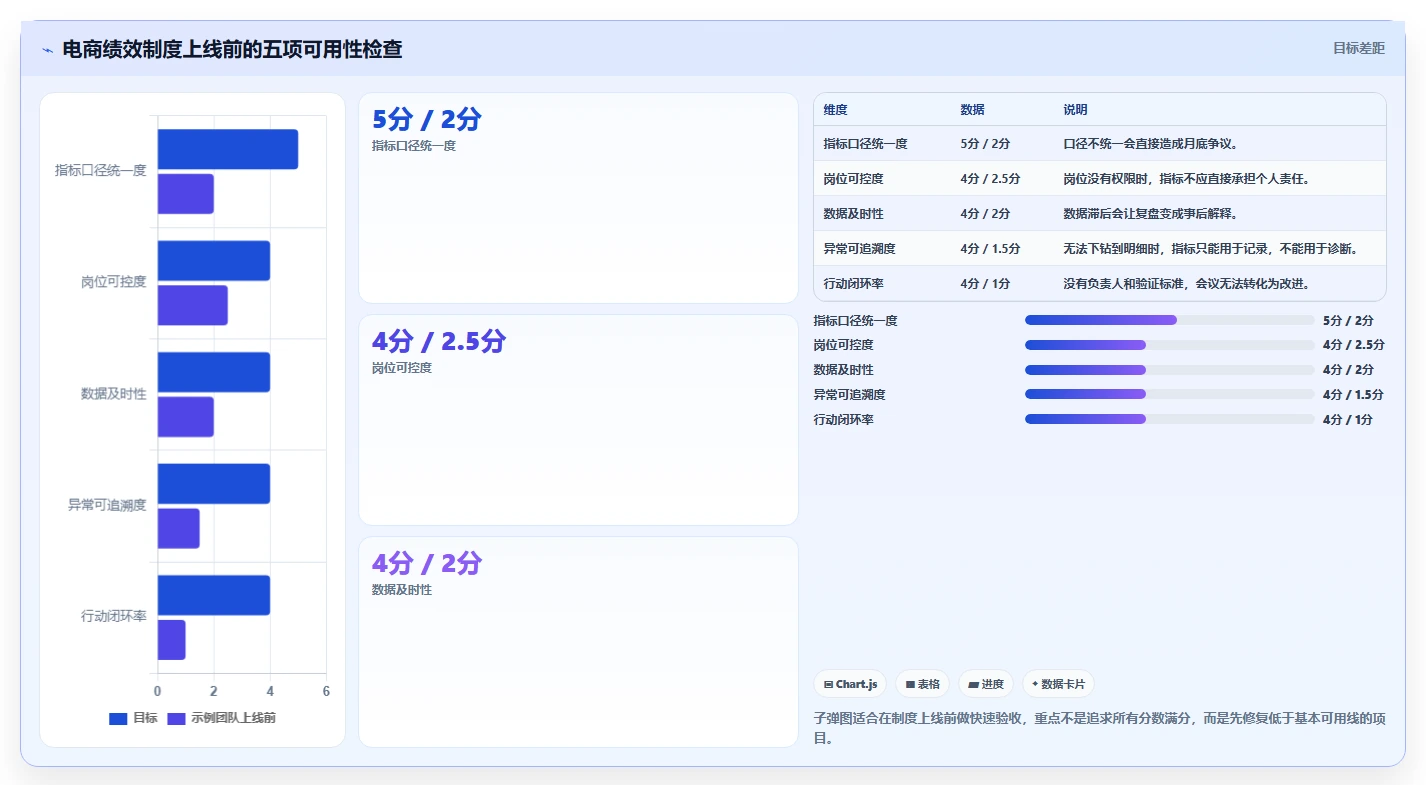
Task: Click the note 岗位没有权限时，指标不应直接承担个人责任。
Action: point(1186,179)
